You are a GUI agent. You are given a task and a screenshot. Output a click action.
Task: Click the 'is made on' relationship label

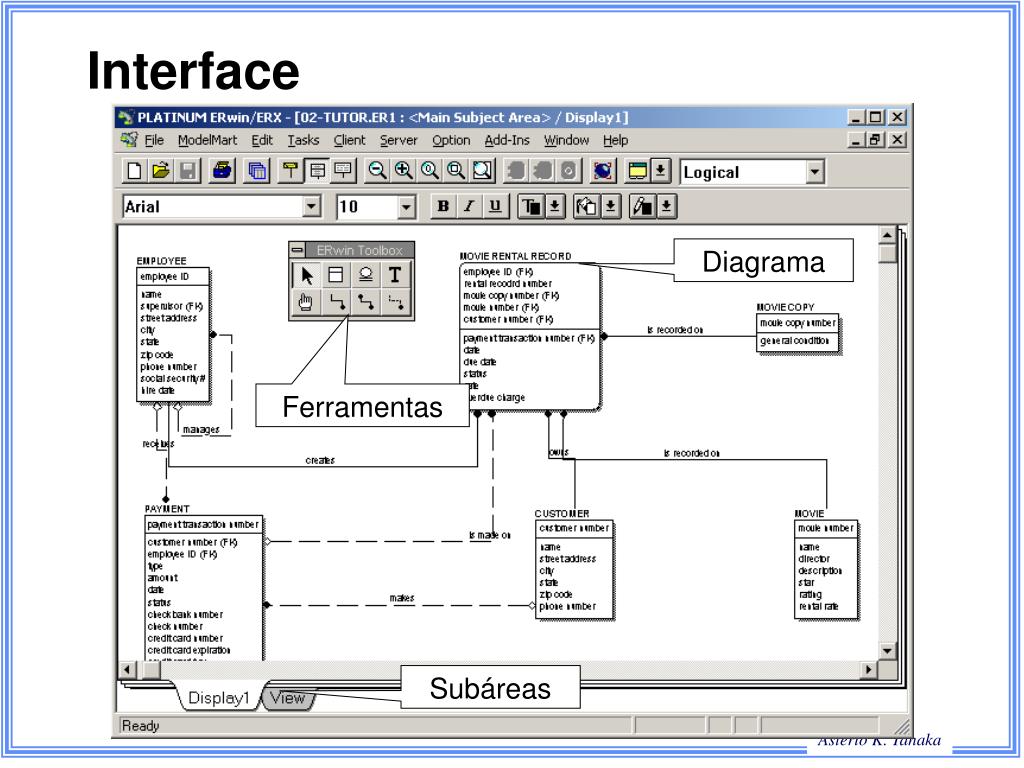click(490, 535)
